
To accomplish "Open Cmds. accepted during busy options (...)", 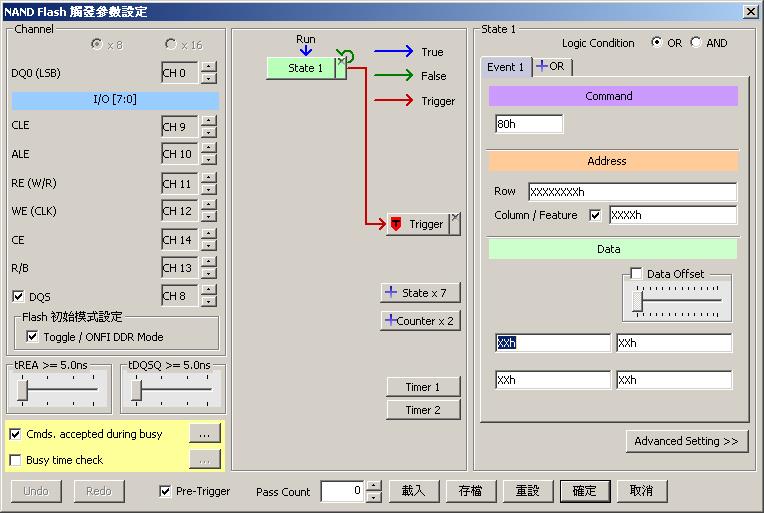I will tap(204, 433).
